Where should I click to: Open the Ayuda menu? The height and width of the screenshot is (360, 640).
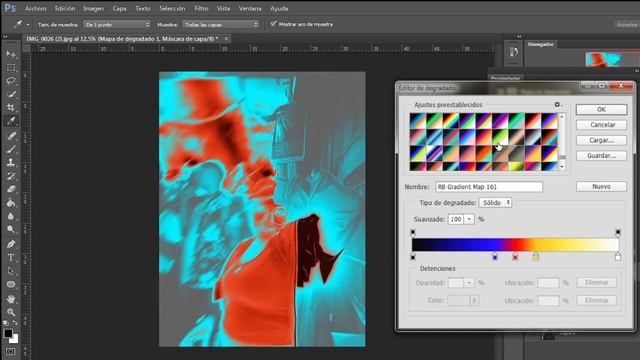(x=279, y=8)
